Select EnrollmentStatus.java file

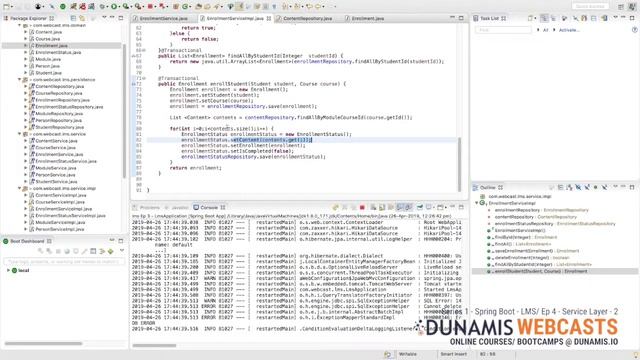58,52
